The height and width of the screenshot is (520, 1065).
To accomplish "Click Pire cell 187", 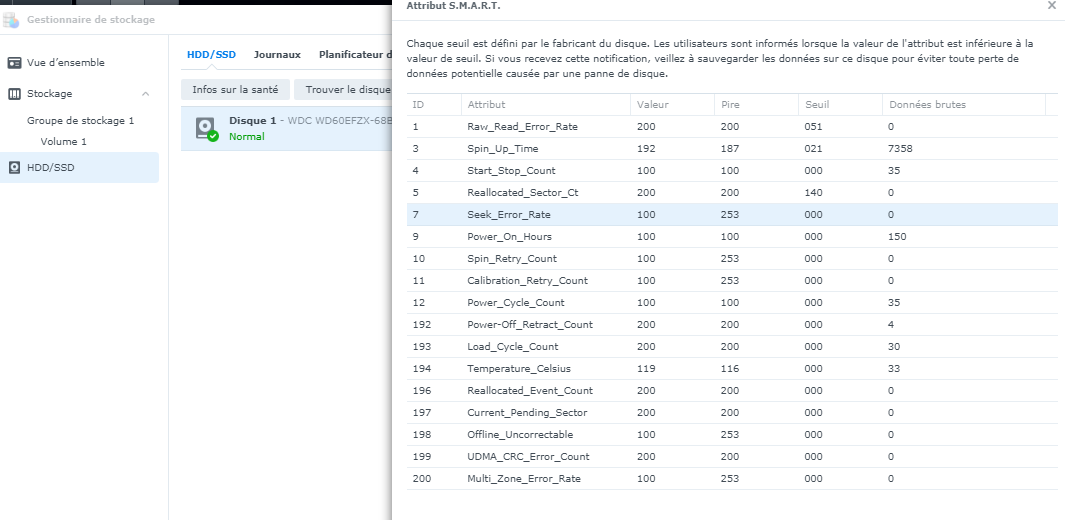I will 730,149.
